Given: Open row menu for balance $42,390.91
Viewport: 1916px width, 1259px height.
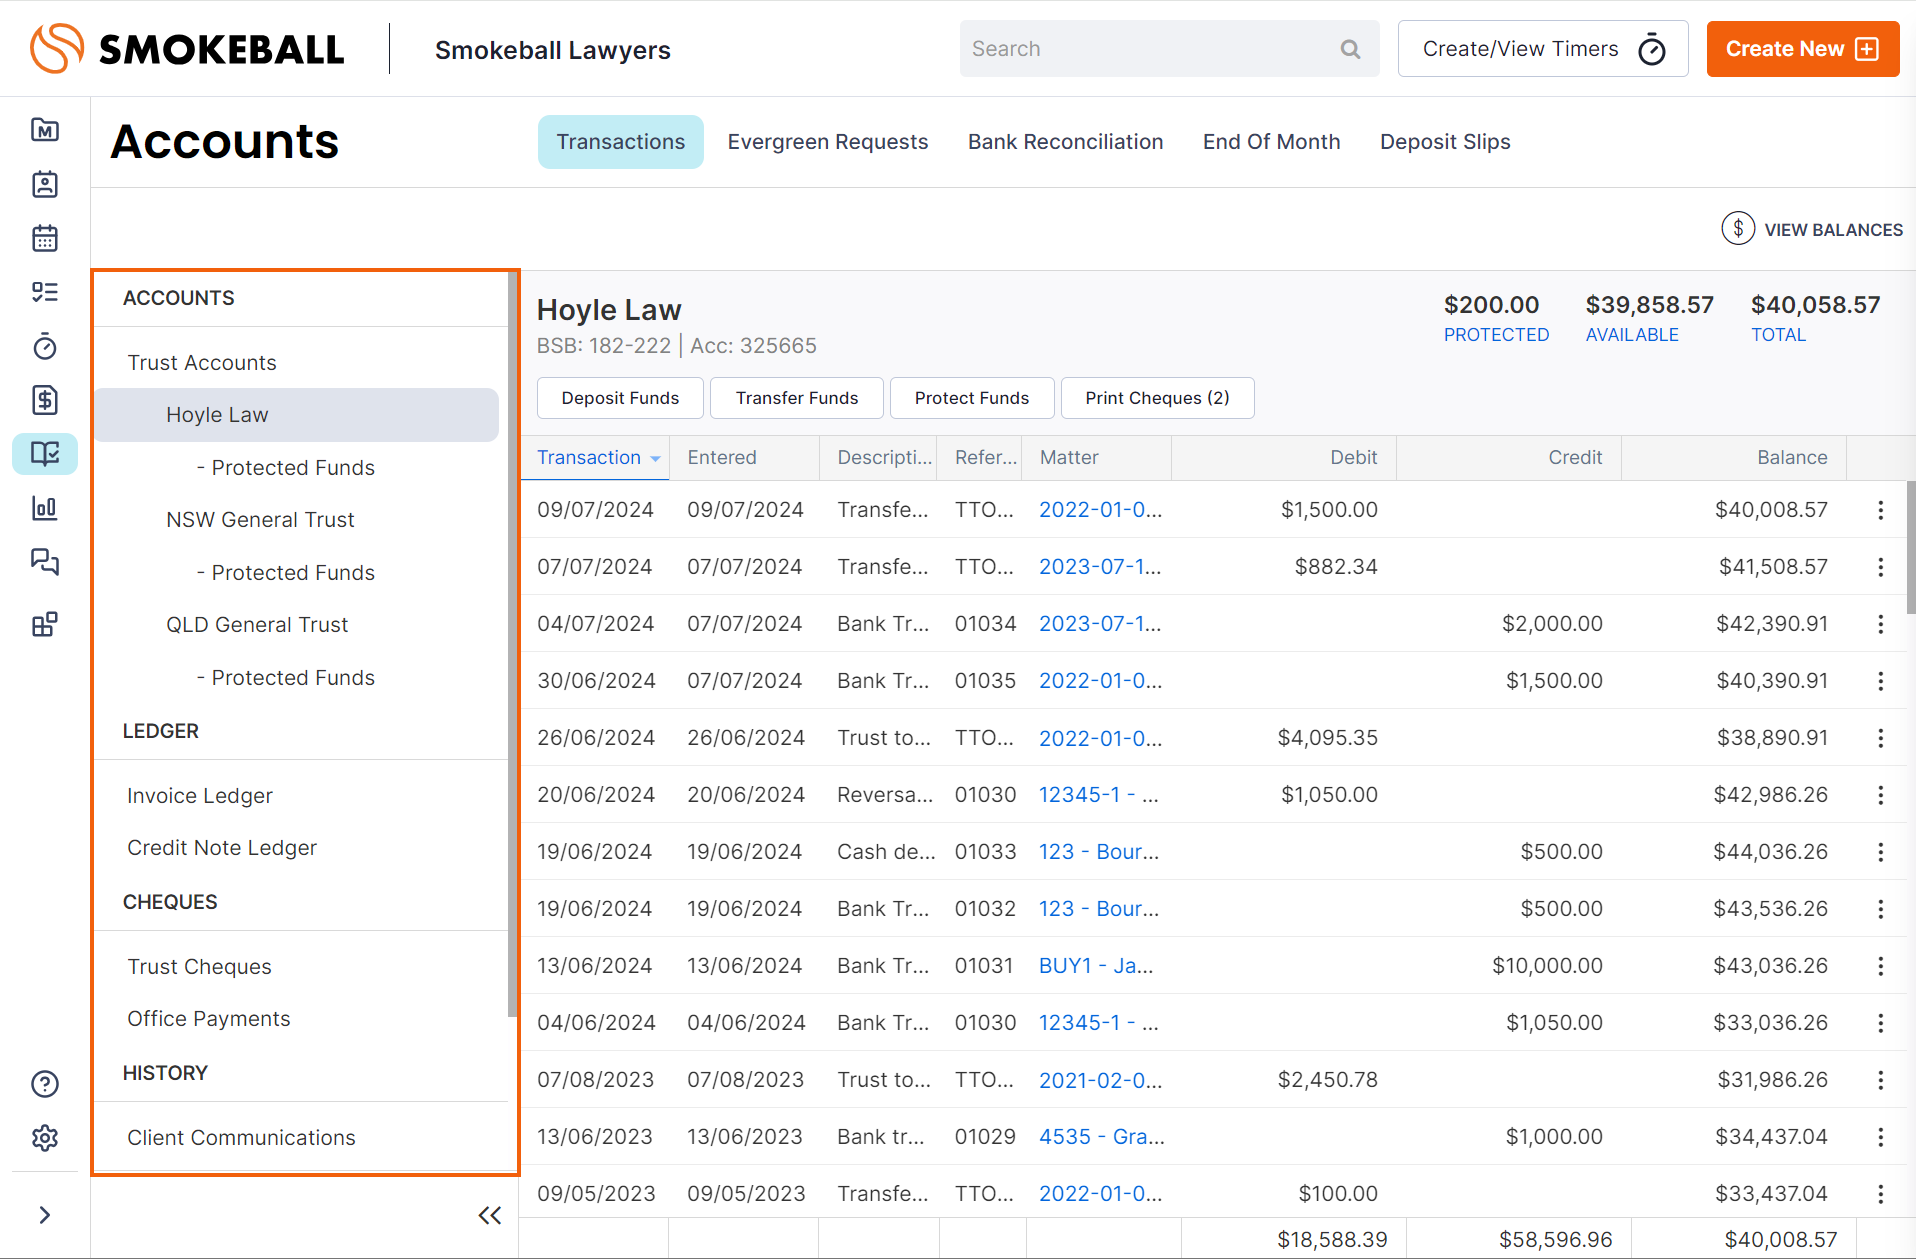Looking at the screenshot, I should click(1881, 624).
